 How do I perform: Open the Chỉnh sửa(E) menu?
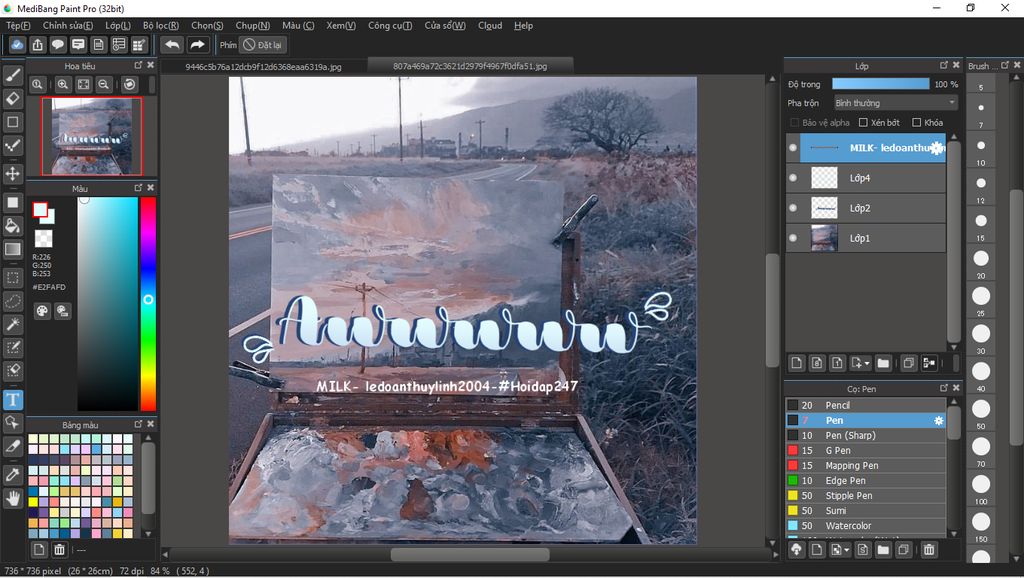pos(68,25)
